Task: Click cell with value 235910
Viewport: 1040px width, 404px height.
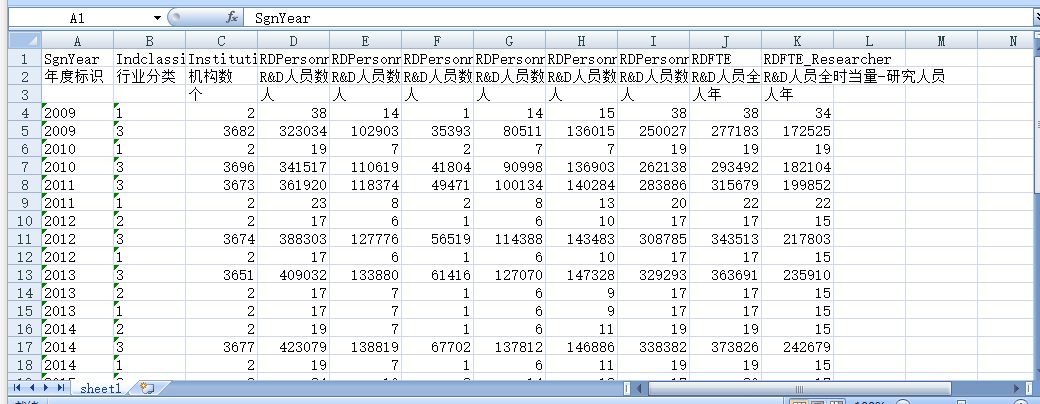Action: click(797, 275)
